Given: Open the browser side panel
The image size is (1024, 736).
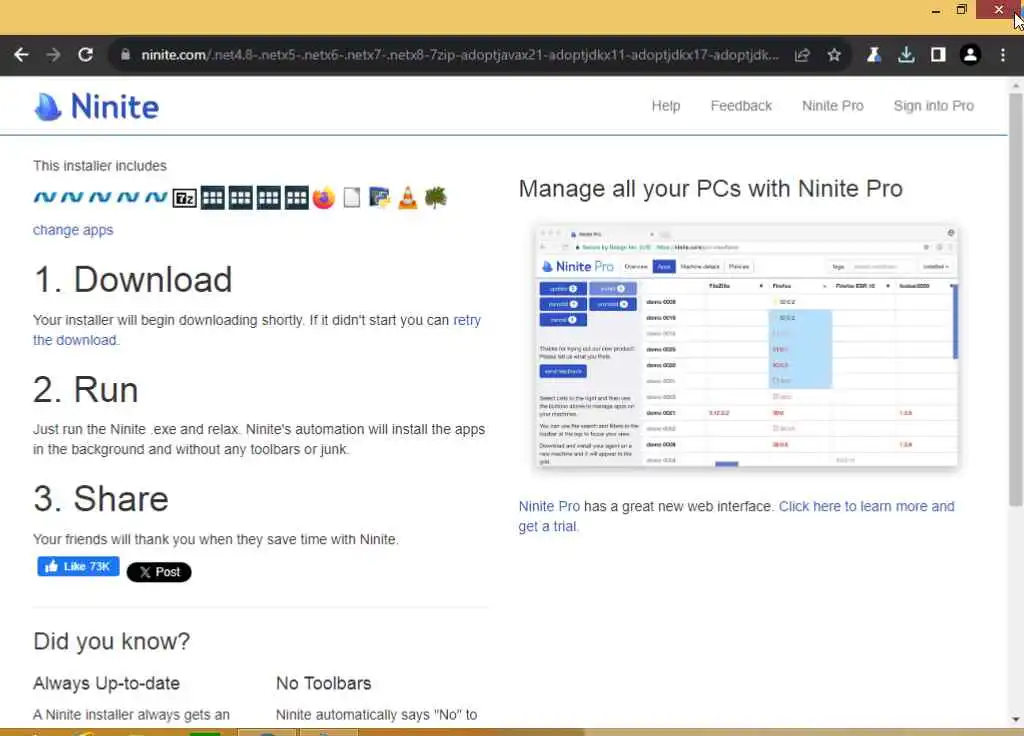Looking at the screenshot, I should 938,55.
